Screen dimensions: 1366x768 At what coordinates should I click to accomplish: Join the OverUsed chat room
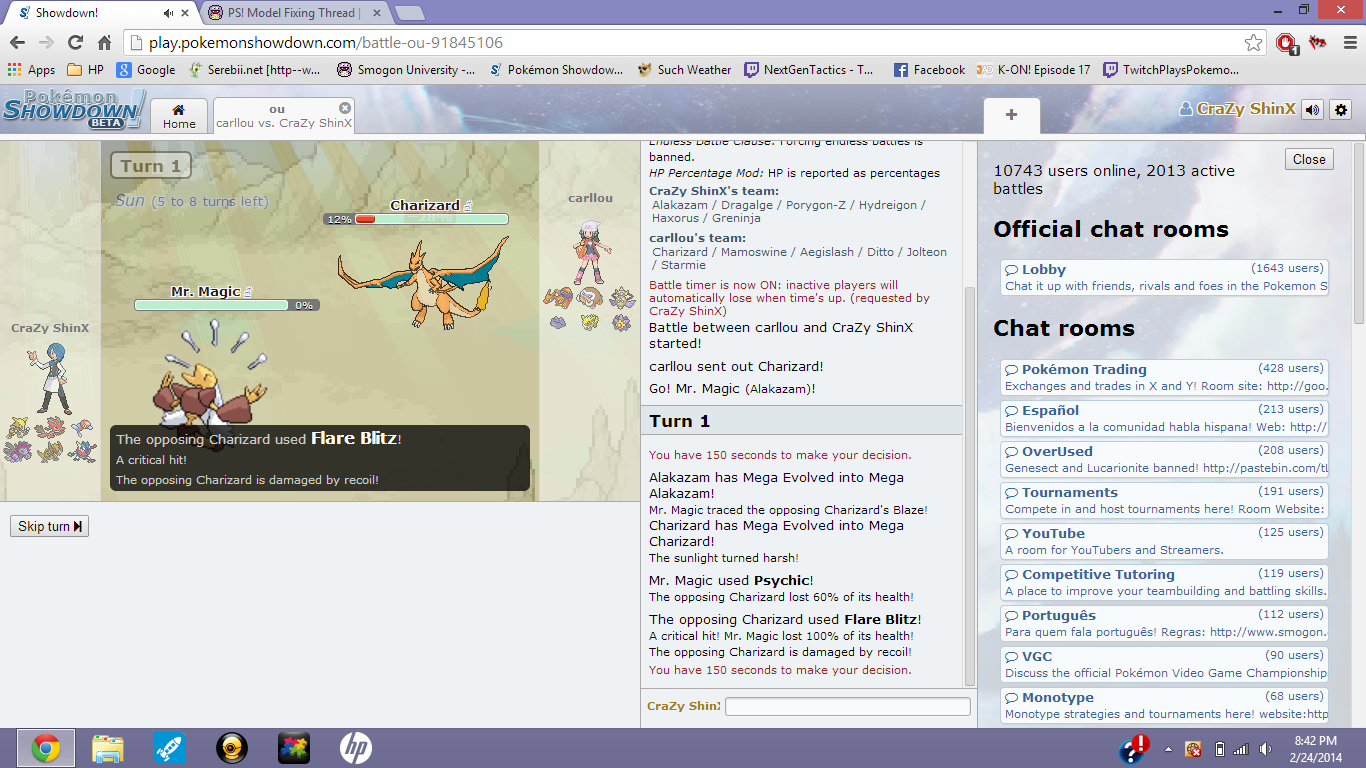1165,459
